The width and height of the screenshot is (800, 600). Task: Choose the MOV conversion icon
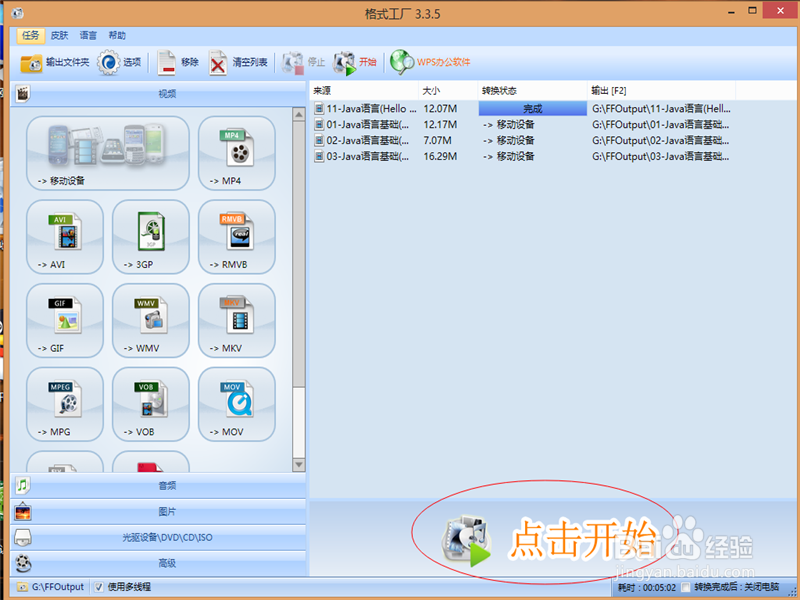point(237,404)
